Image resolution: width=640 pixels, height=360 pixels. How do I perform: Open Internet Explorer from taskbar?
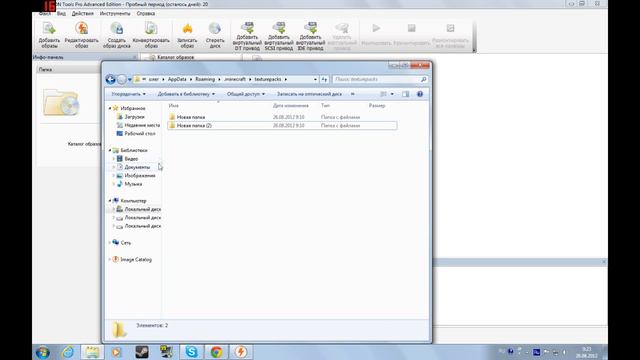pos(68,352)
